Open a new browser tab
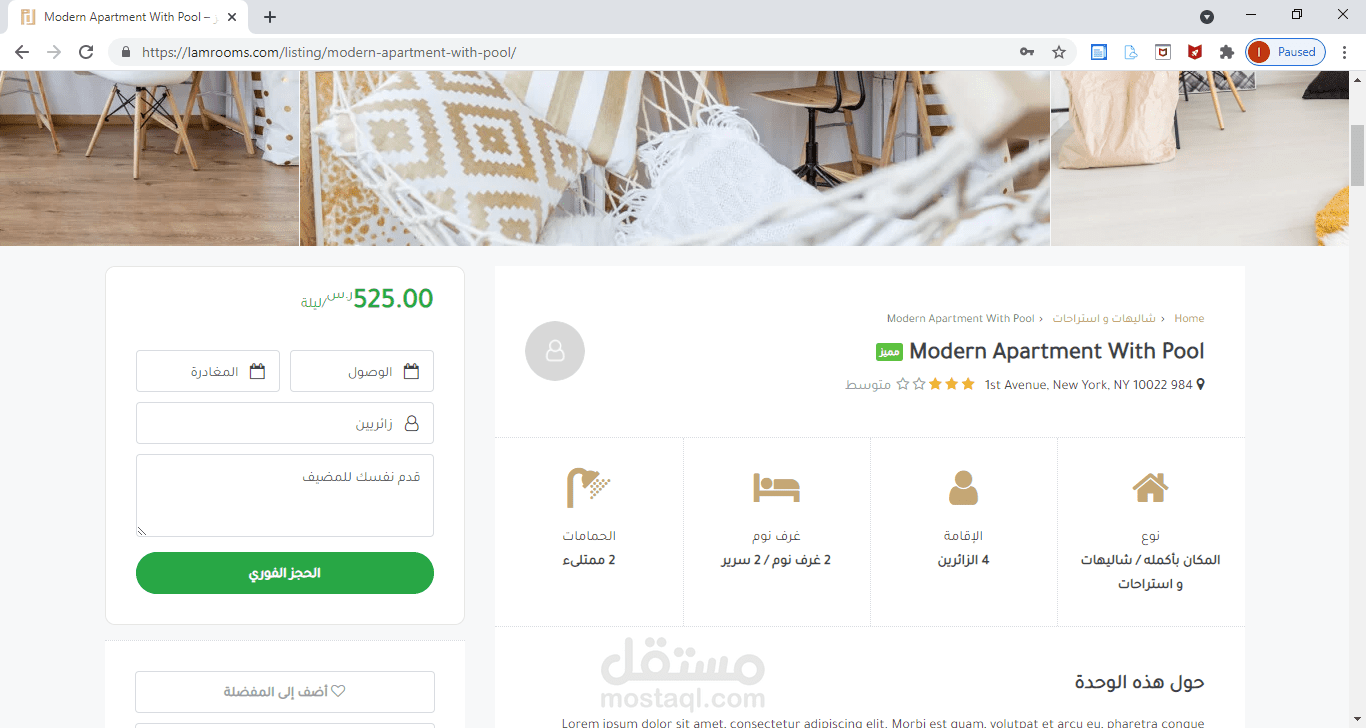This screenshot has width=1366, height=728. click(x=270, y=17)
